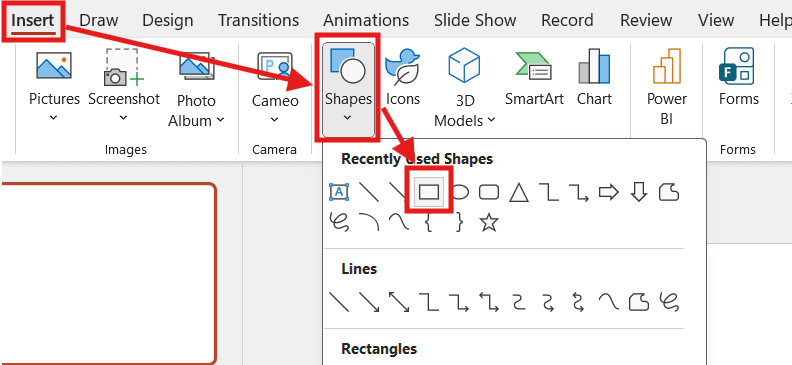The width and height of the screenshot is (792, 365).
Task: Pick the plain Curved Connector in Lines
Action: click(x=519, y=302)
